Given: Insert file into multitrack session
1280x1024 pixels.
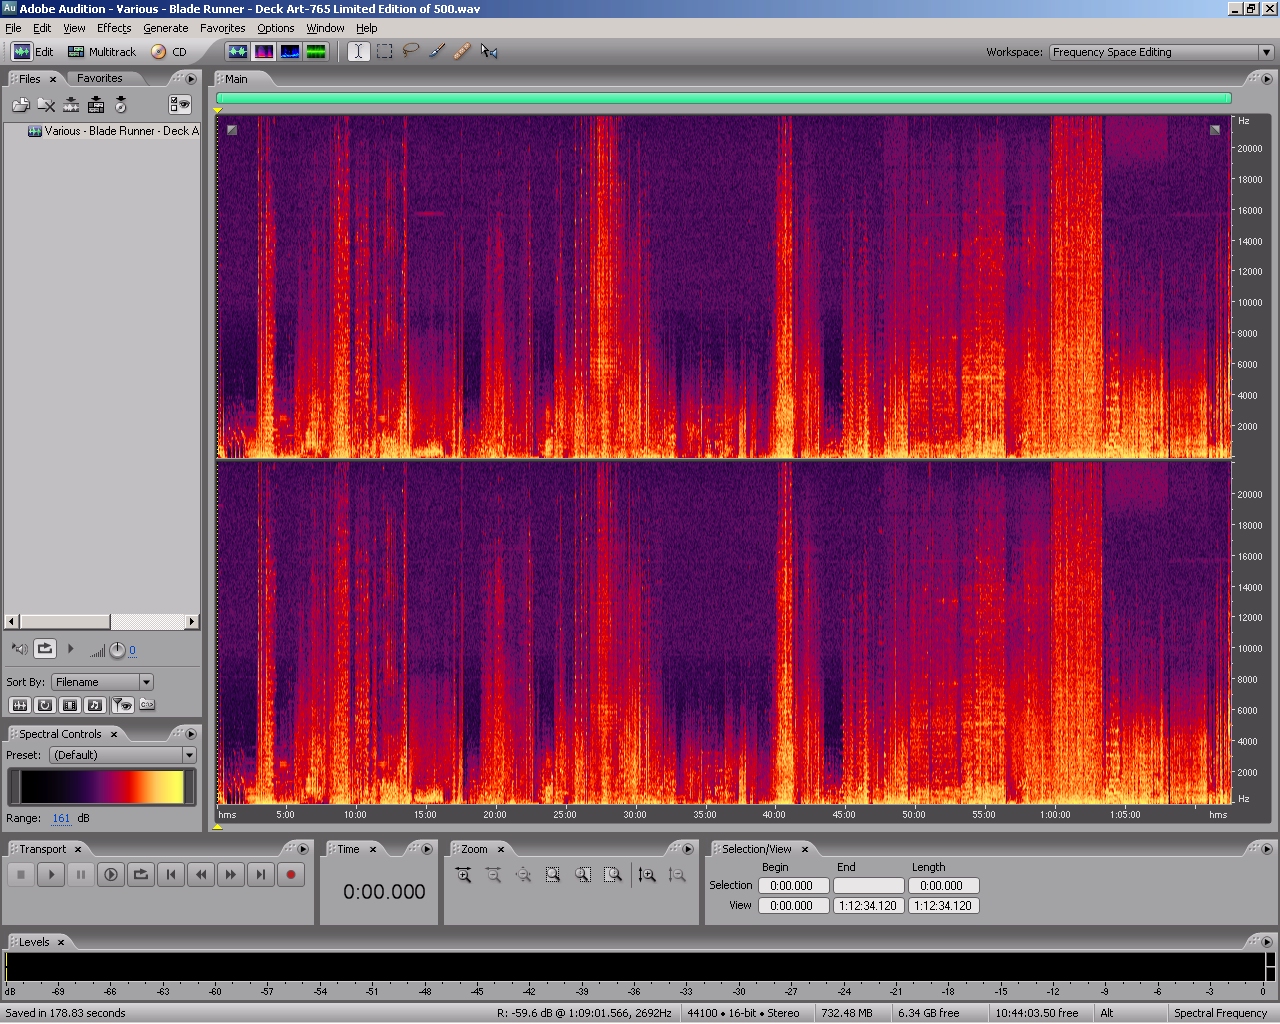Looking at the screenshot, I should click(96, 104).
